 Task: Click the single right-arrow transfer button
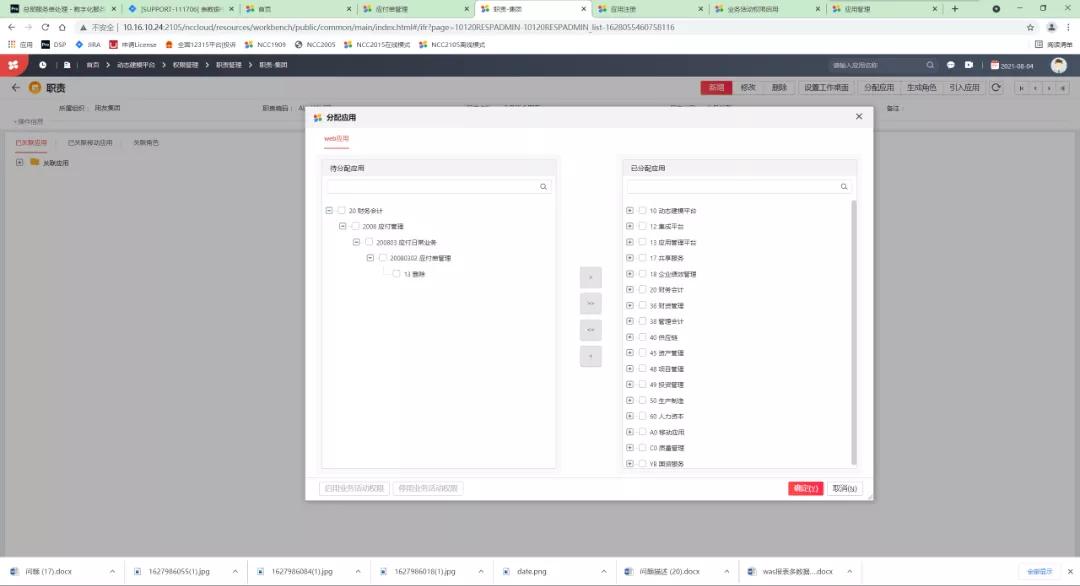click(x=591, y=277)
